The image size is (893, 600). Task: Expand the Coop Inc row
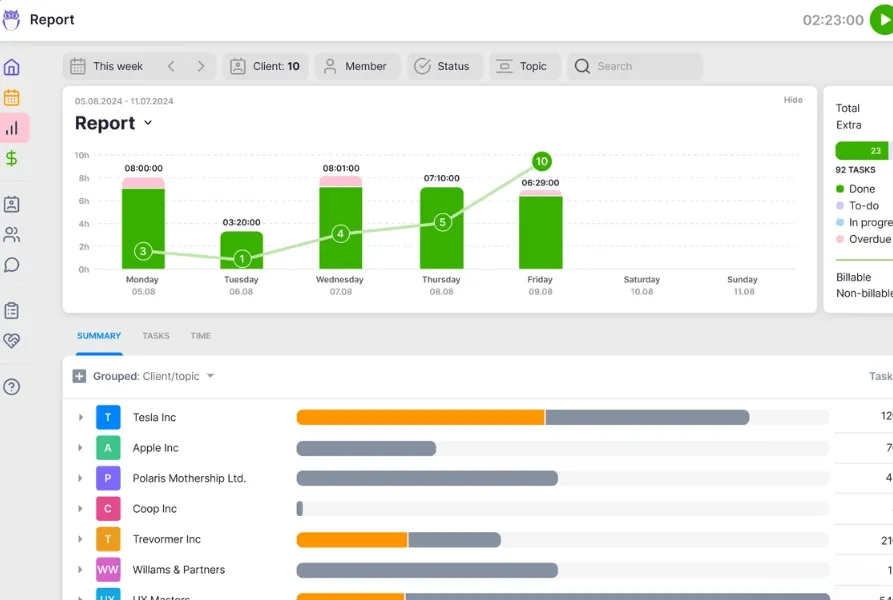point(80,509)
